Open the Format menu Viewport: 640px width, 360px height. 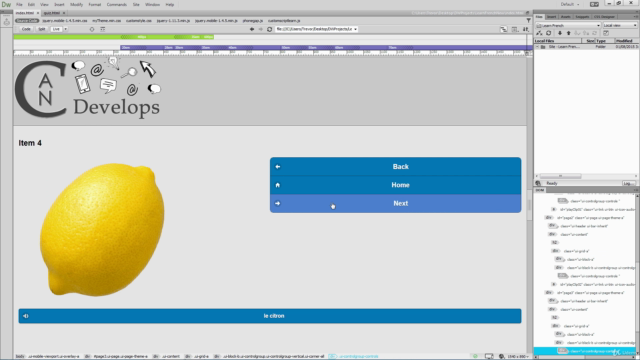[x=95, y=4]
